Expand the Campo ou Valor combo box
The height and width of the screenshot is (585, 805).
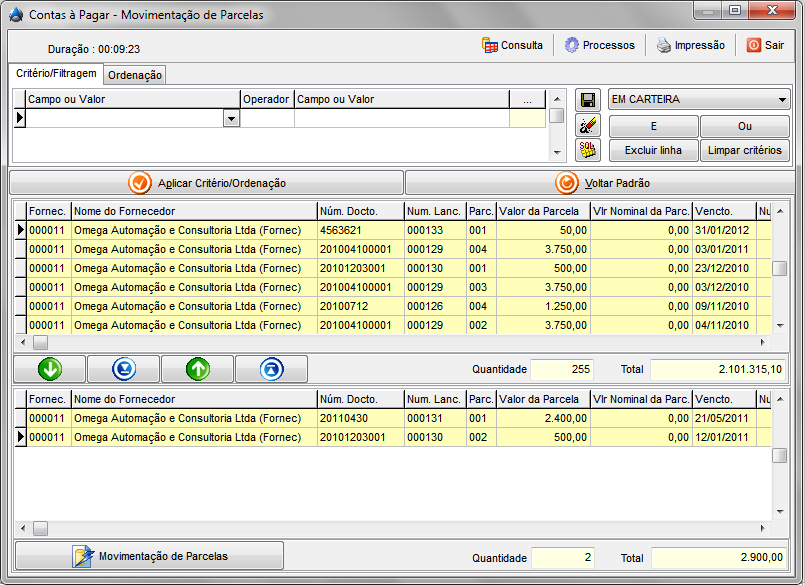coord(231,118)
